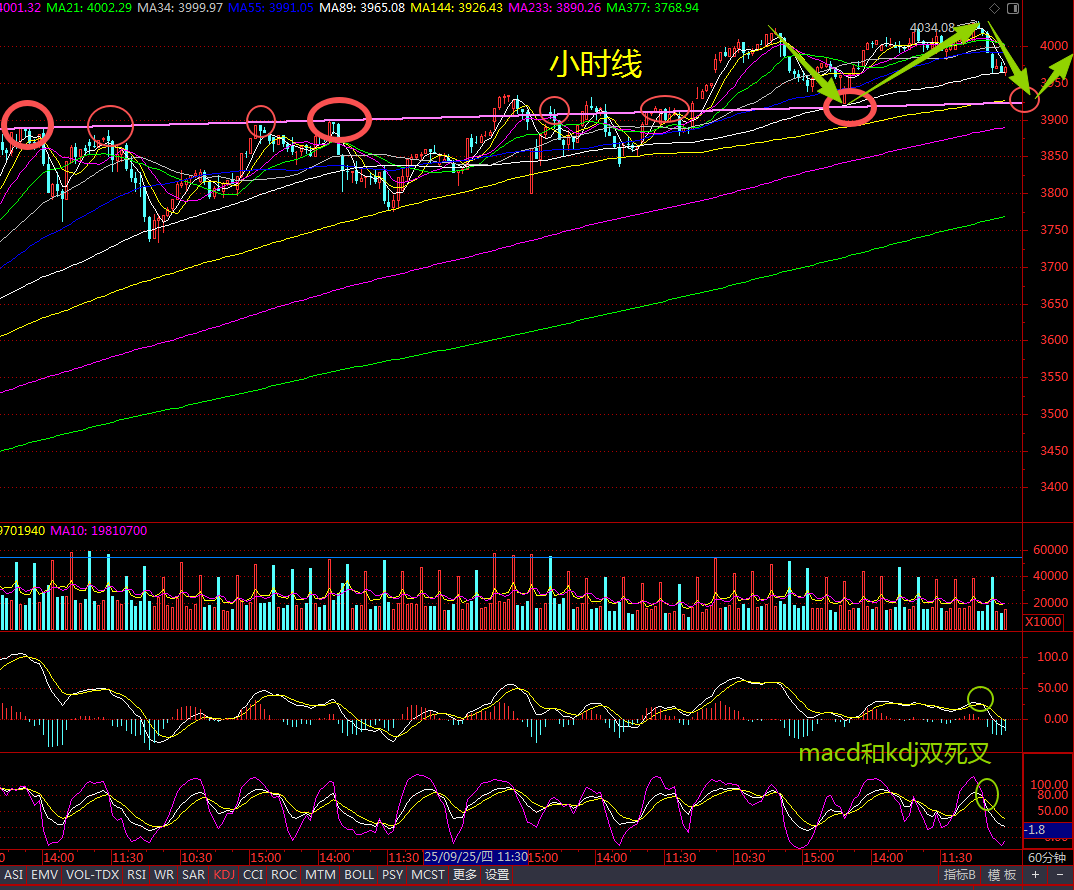
Task: Switch indicator to RSI
Action: click(x=136, y=875)
